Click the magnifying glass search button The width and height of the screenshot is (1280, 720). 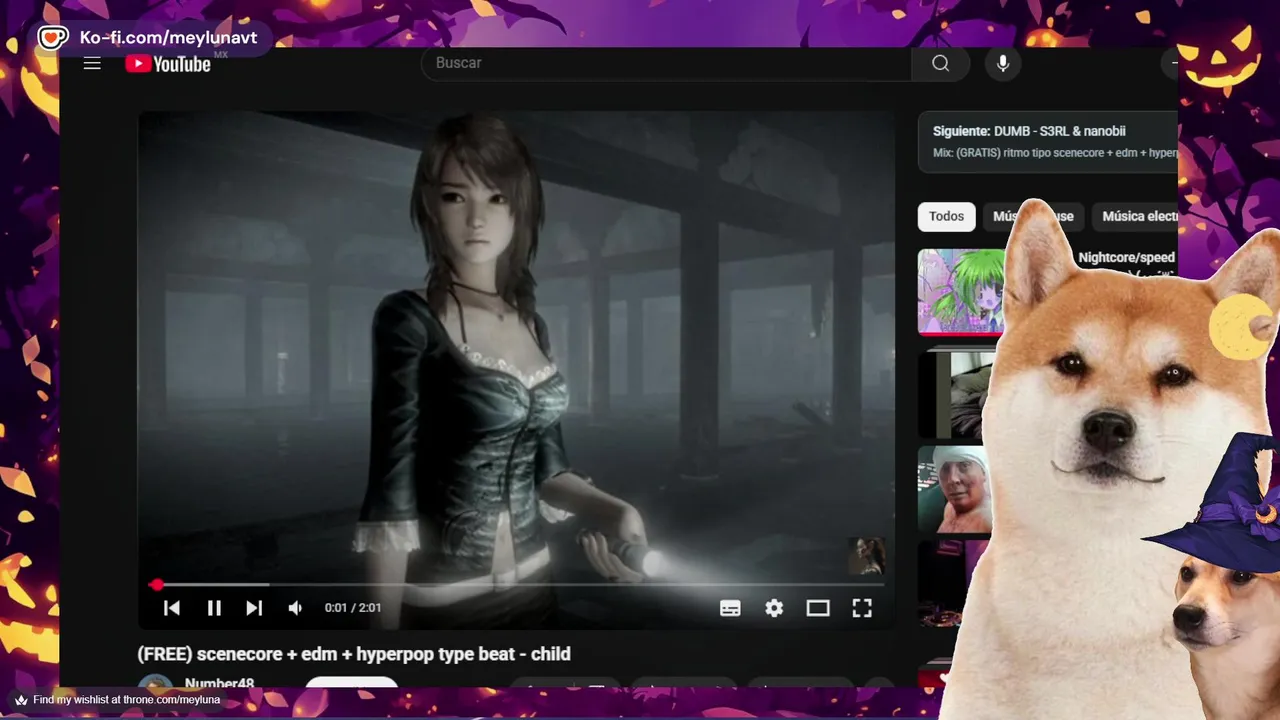pos(940,63)
